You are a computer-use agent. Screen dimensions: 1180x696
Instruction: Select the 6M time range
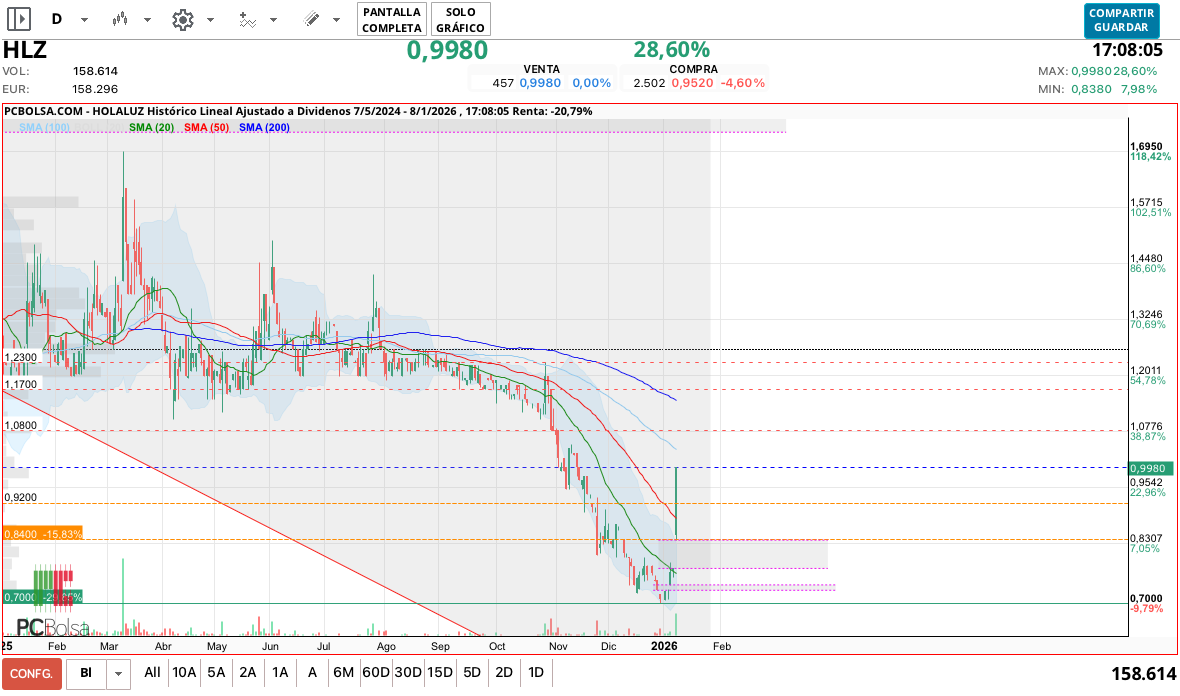tap(343, 673)
